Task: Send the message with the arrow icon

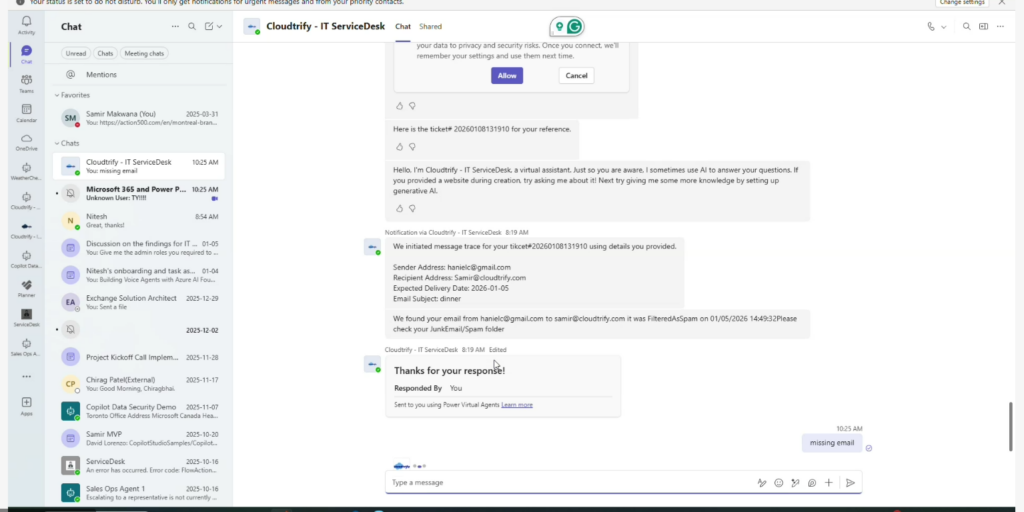Action: tap(850, 483)
